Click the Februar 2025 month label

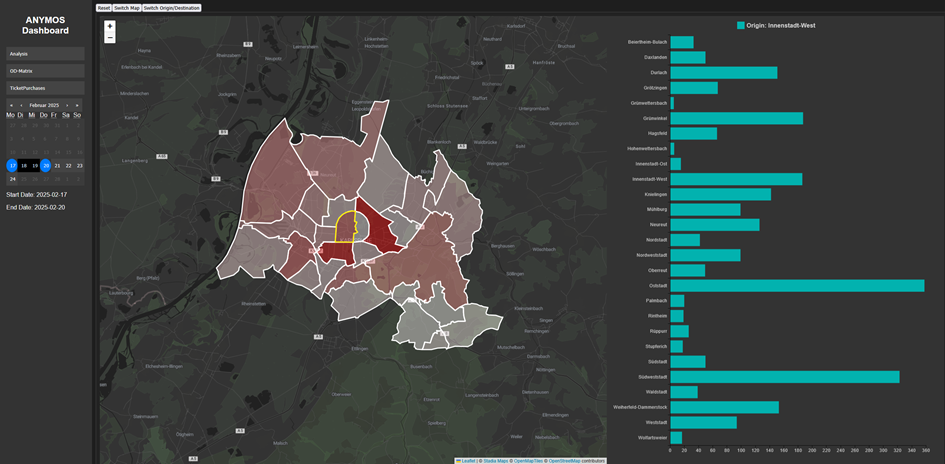pos(44,105)
